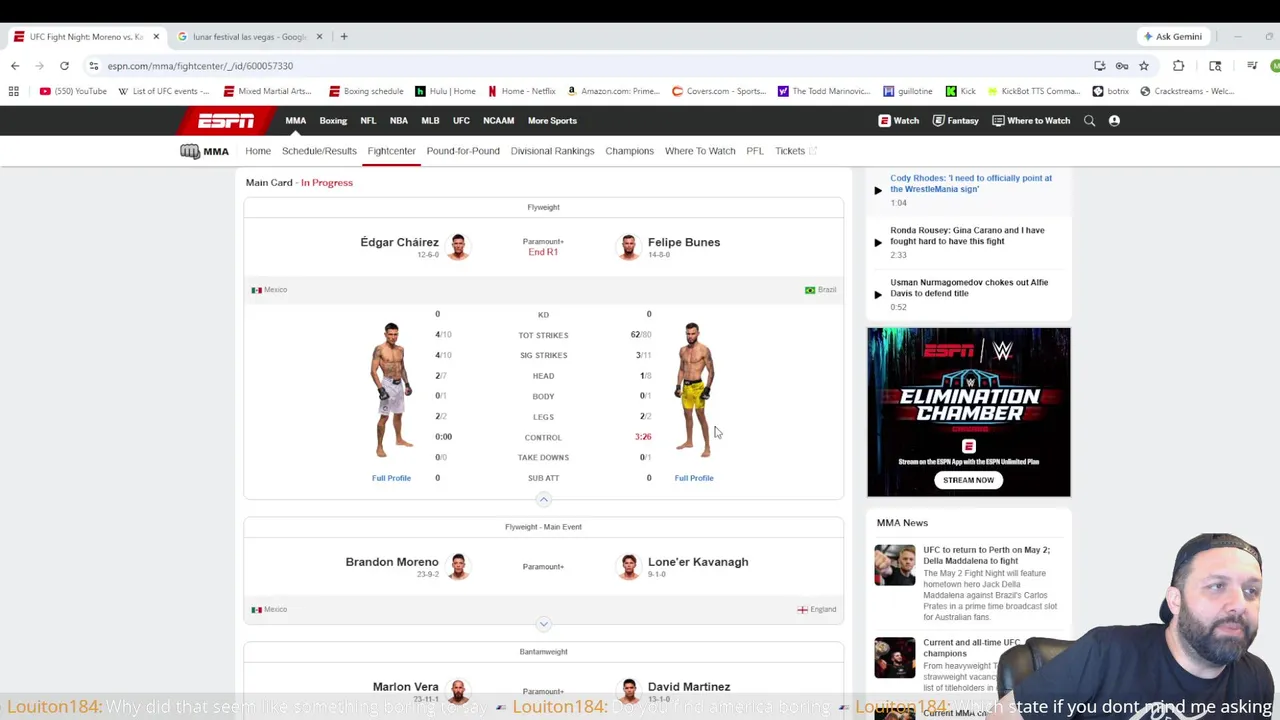Open Felipe Bunes headshot icon

[628, 246]
